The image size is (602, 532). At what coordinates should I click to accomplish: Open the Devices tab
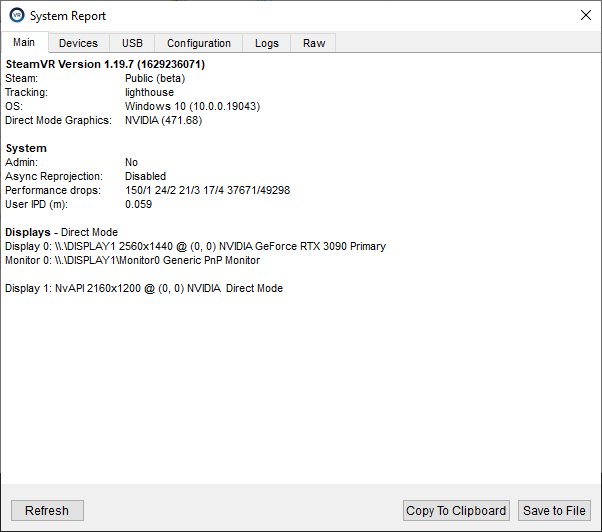pyautogui.click(x=78, y=43)
